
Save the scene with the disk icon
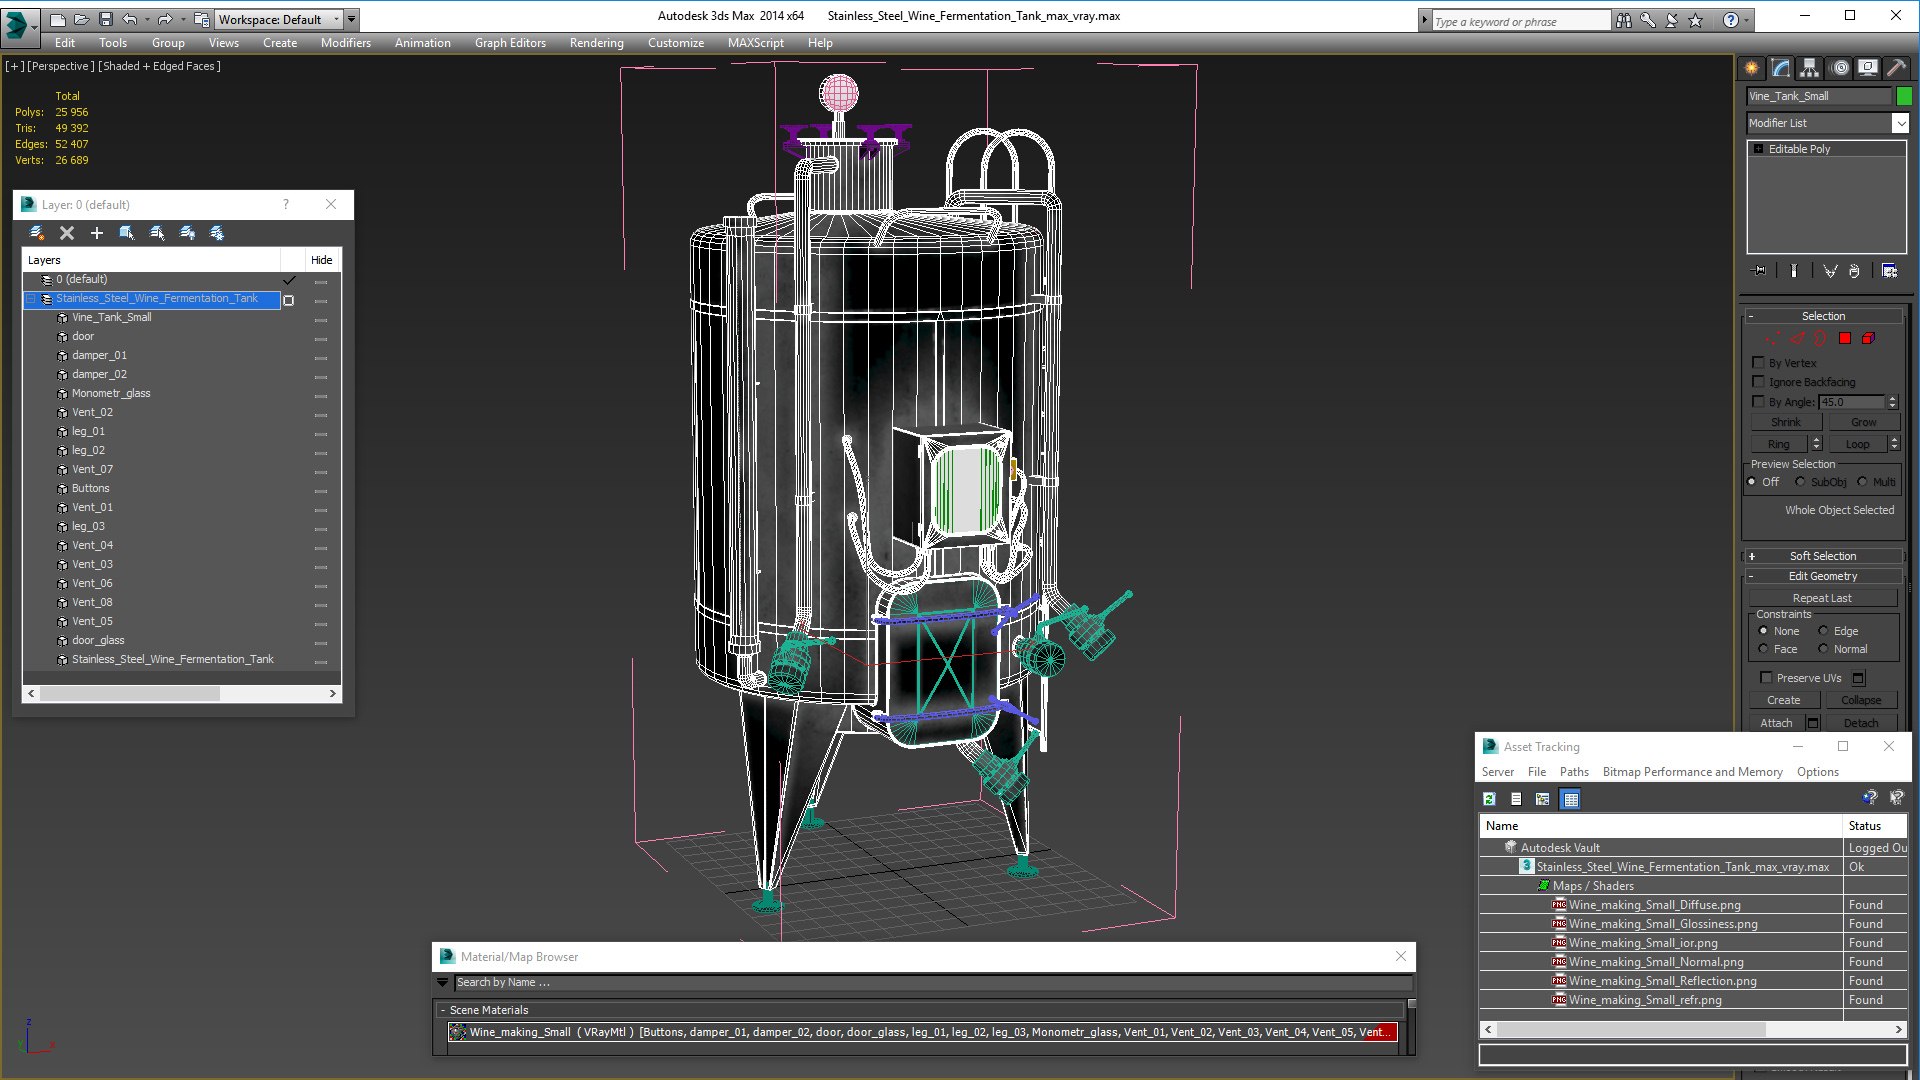click(x=106, y=19)
